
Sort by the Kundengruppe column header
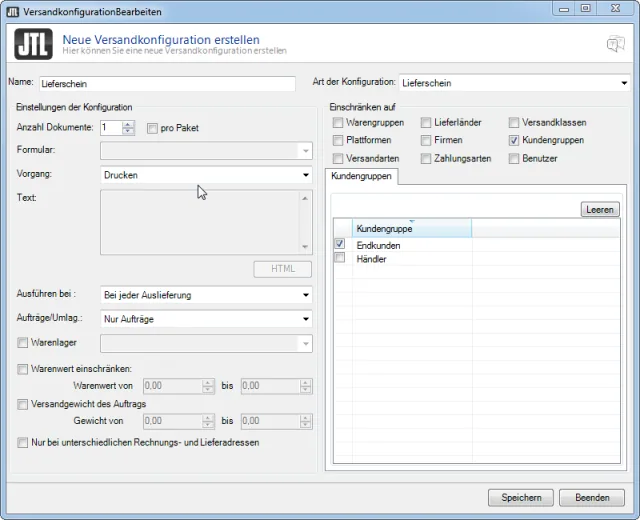(412, 228)
